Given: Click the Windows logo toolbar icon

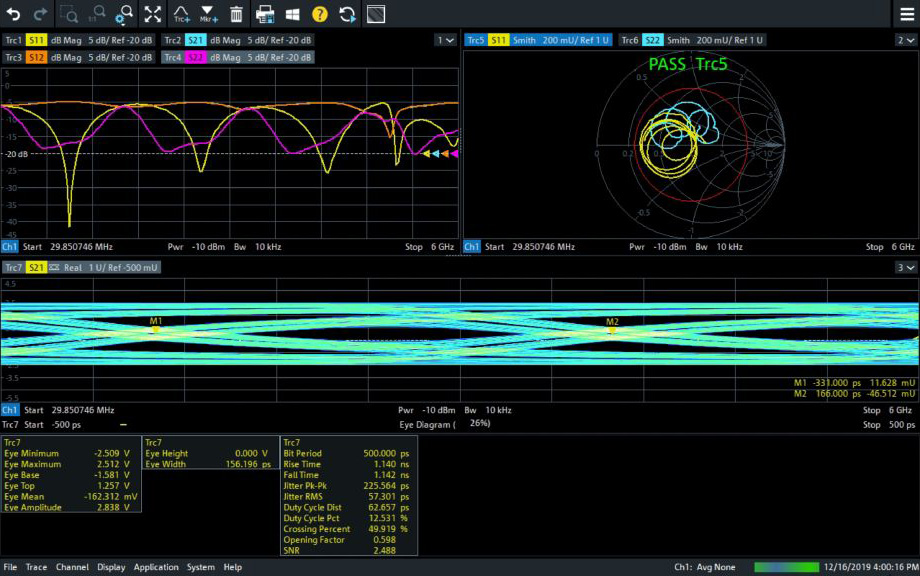Looking at the screenshot, I should tap(293, 14).
